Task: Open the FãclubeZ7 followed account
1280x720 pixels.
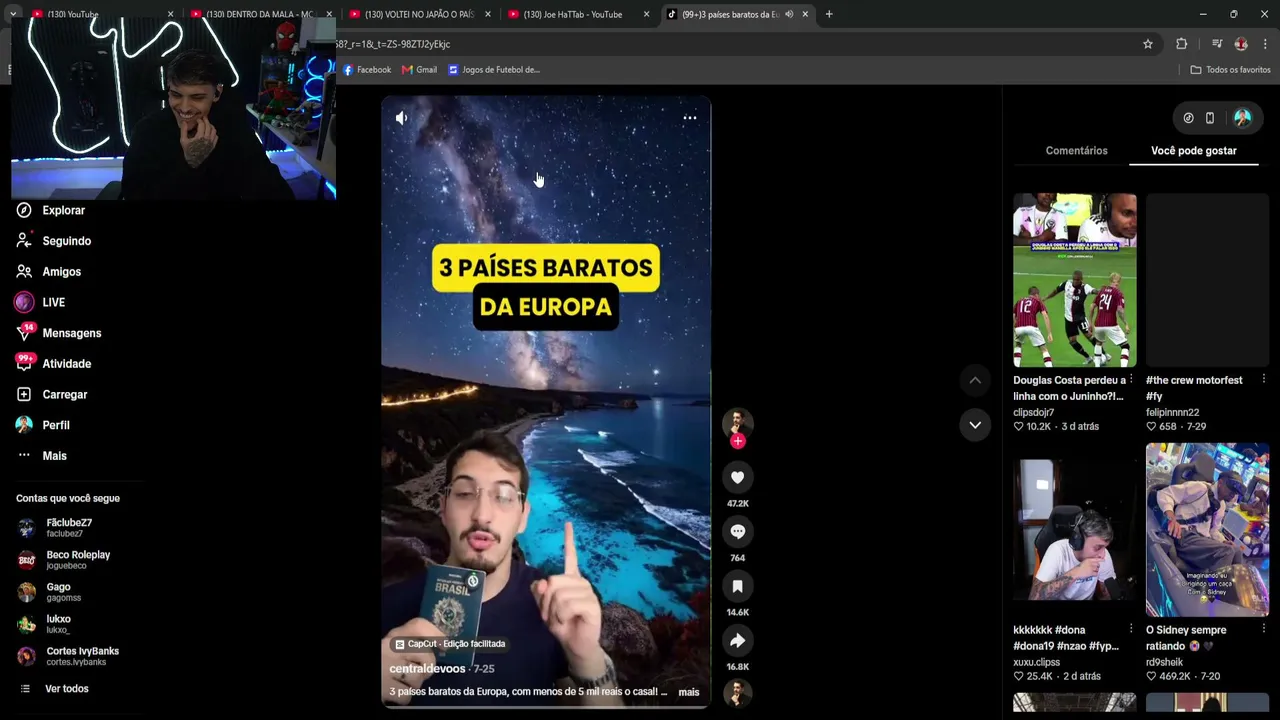Action: 69,528
